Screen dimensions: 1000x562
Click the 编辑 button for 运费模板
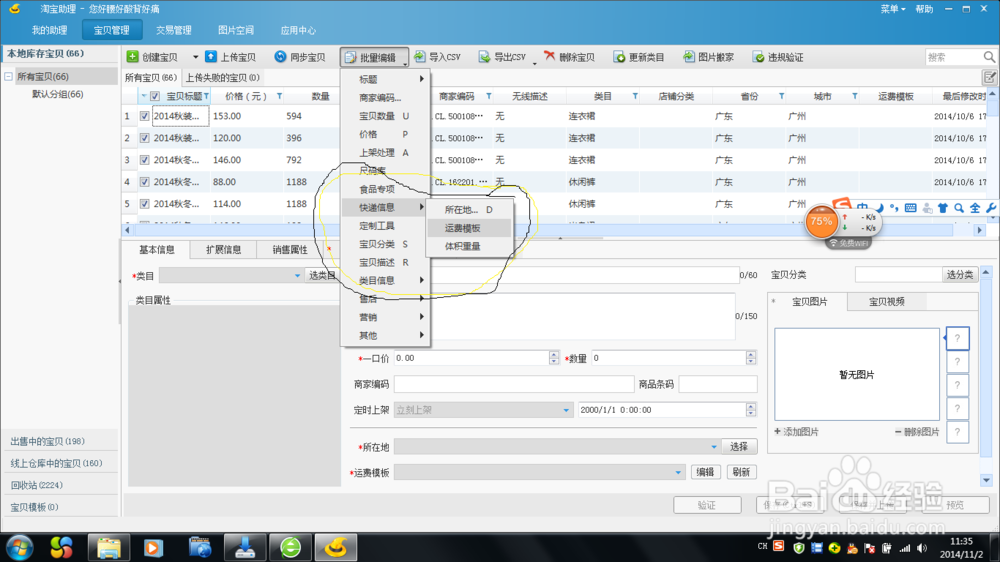click(x=705, y=472)
